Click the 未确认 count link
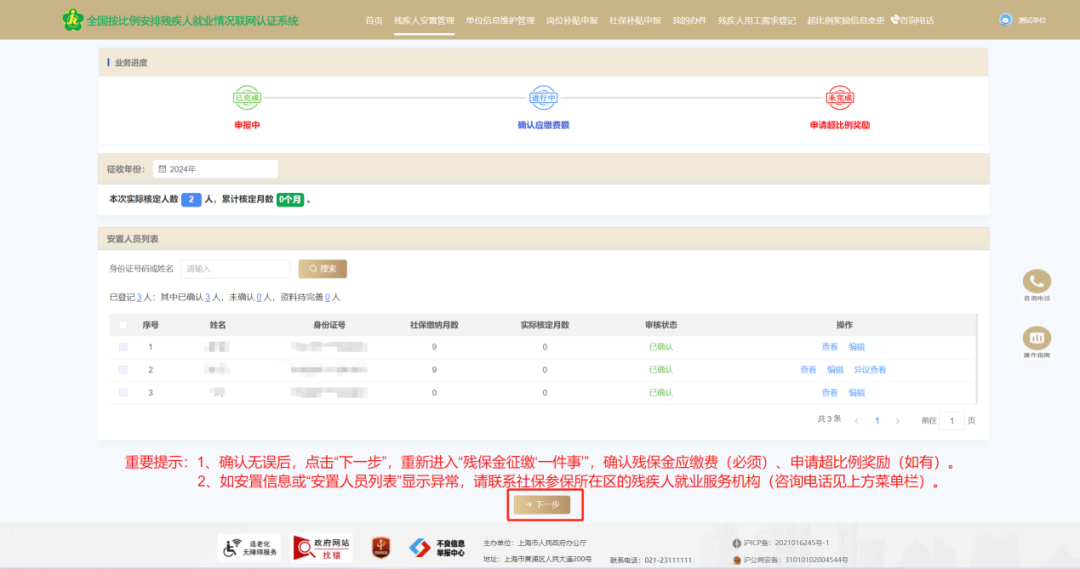The image size is (1080, 569). click(x=259, y=298)
